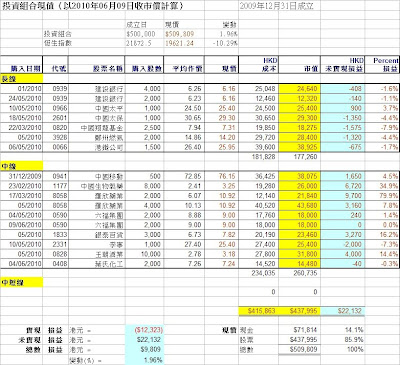This screenshot has height=365, width=400.
Task: Select the 平均作價 column header
Action: click(x=187, y=69)
